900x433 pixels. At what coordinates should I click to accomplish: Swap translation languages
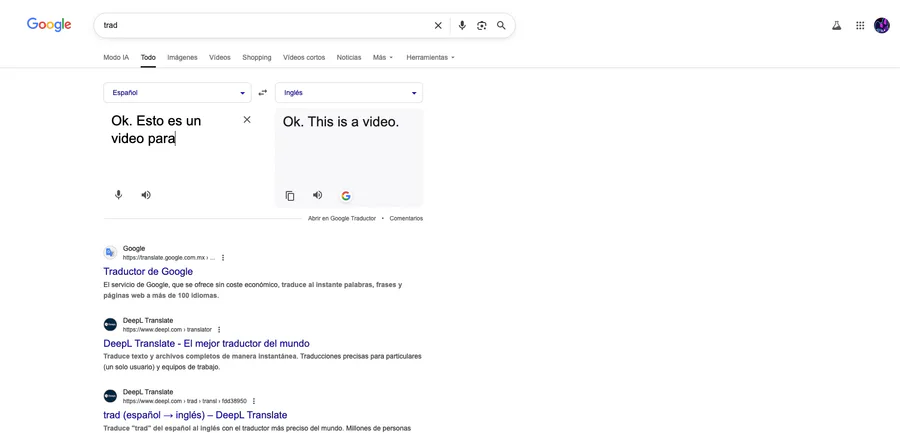click(x=263, y=92)
